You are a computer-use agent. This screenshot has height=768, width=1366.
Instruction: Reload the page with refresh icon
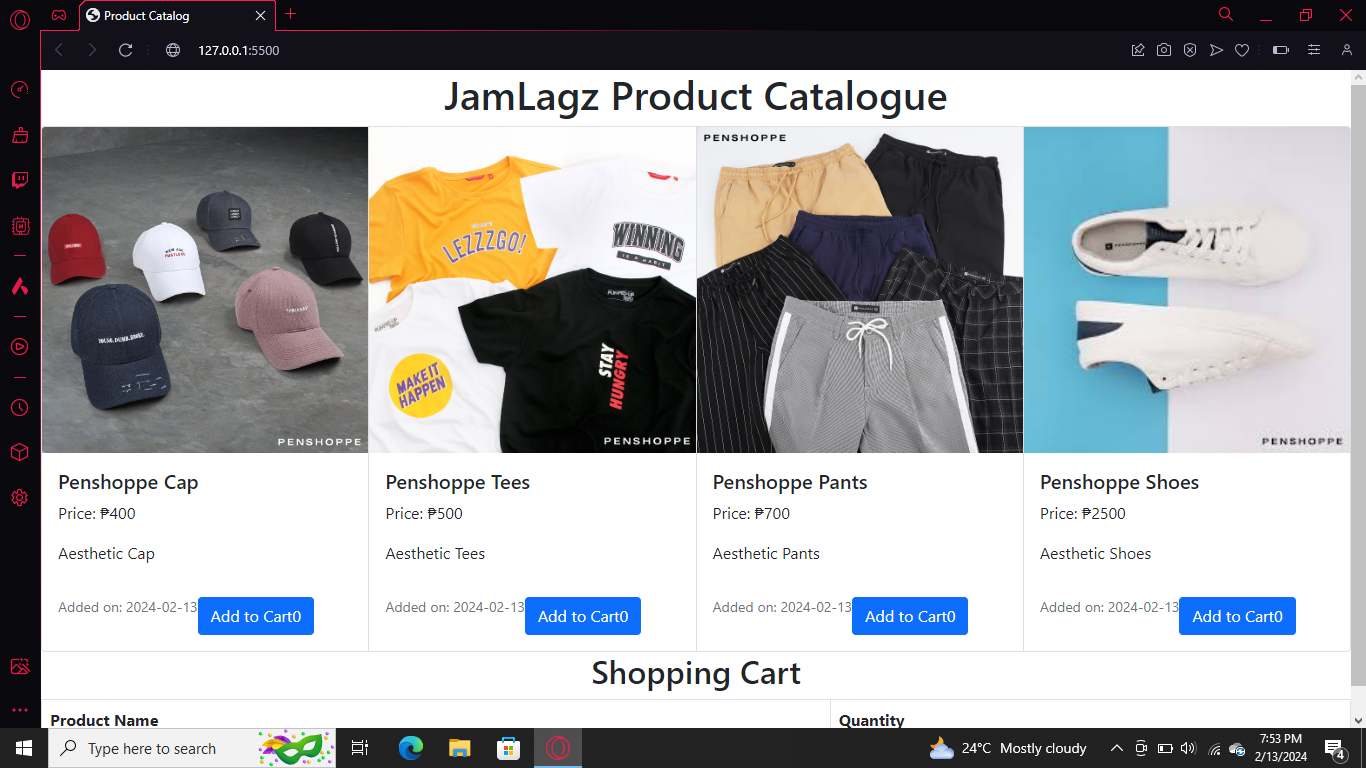126,50
